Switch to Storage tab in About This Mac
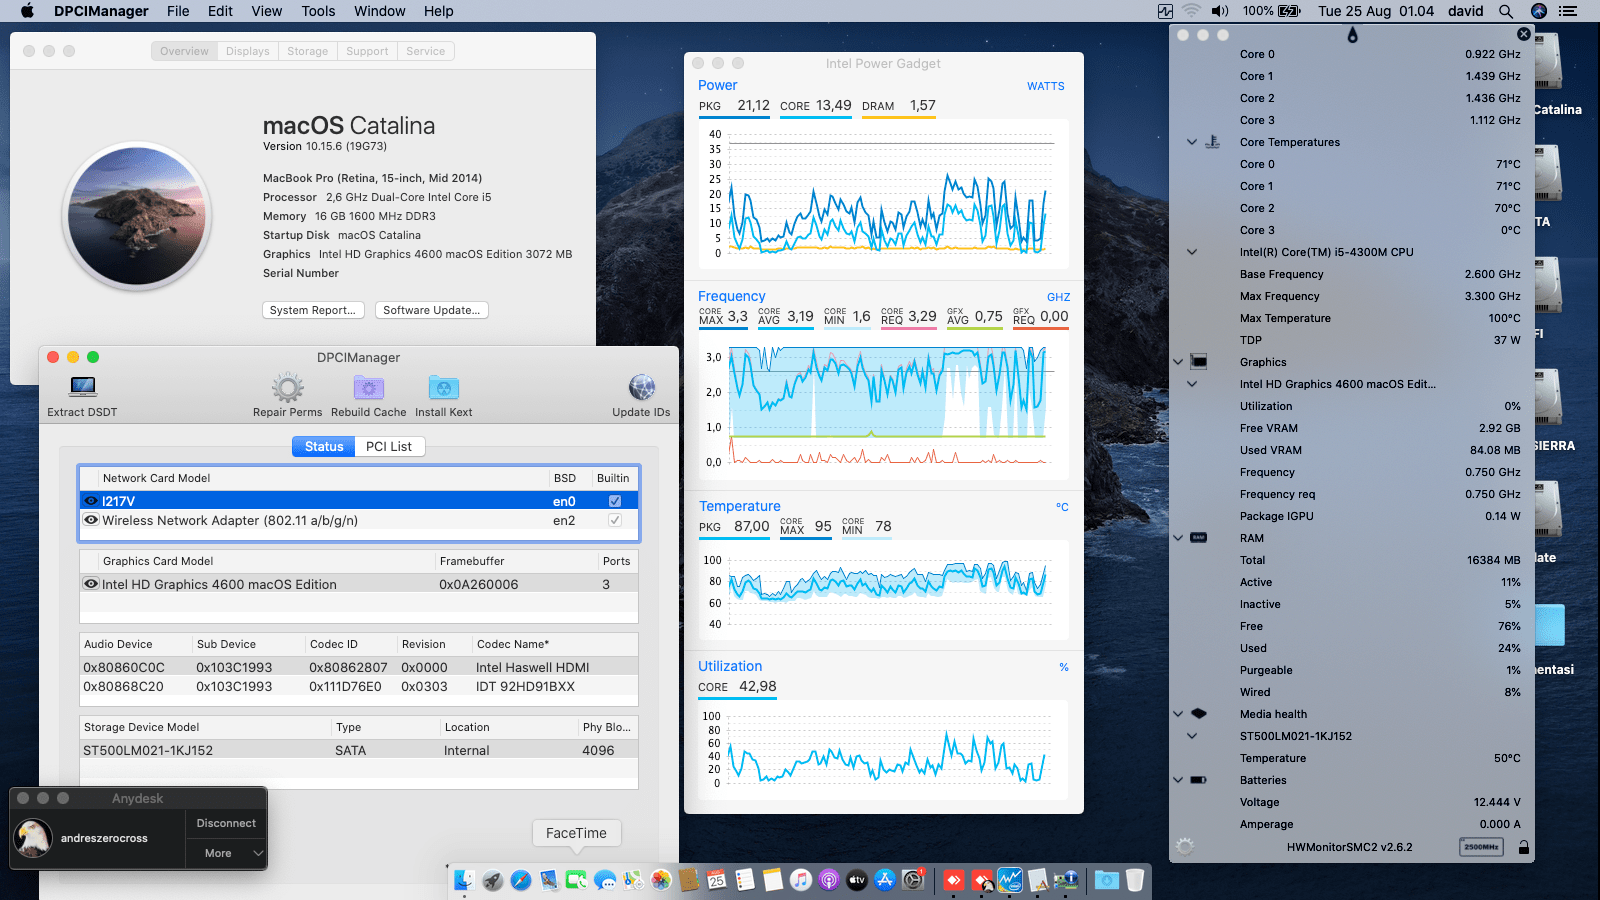The width and height of the screenshot is (1600, 900). pyautogui.click(x=308, y=51)
